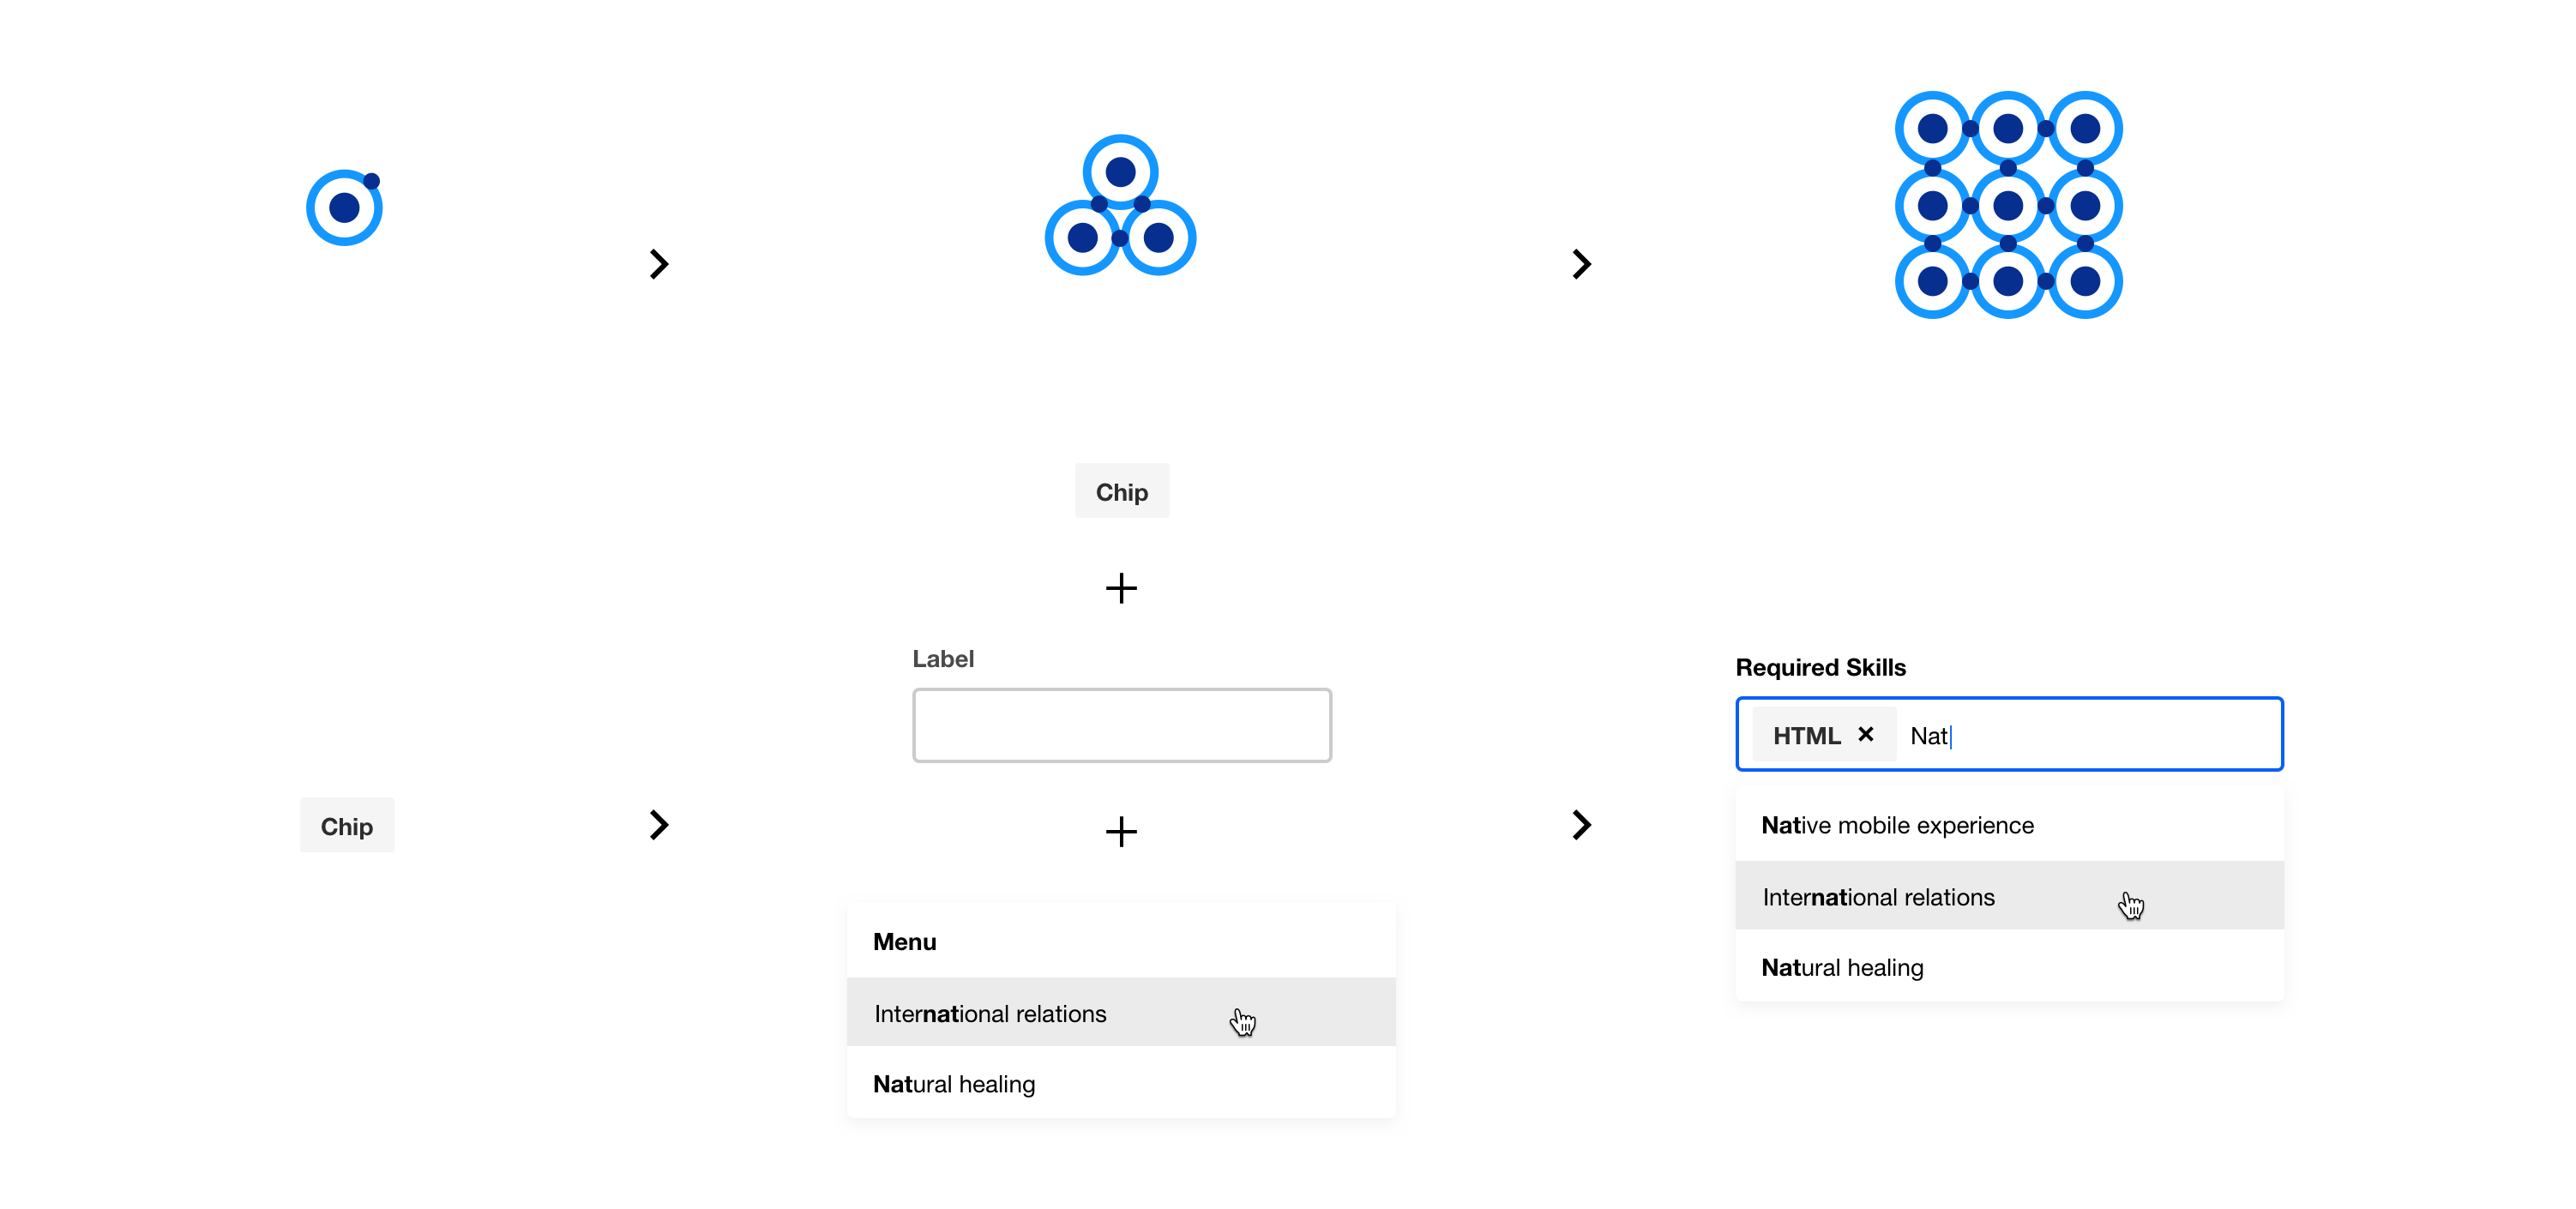Select Natural healing from Required Skills dropdown
Viewport: 2576px width, 1209px height.
(x=1842, y=967)
